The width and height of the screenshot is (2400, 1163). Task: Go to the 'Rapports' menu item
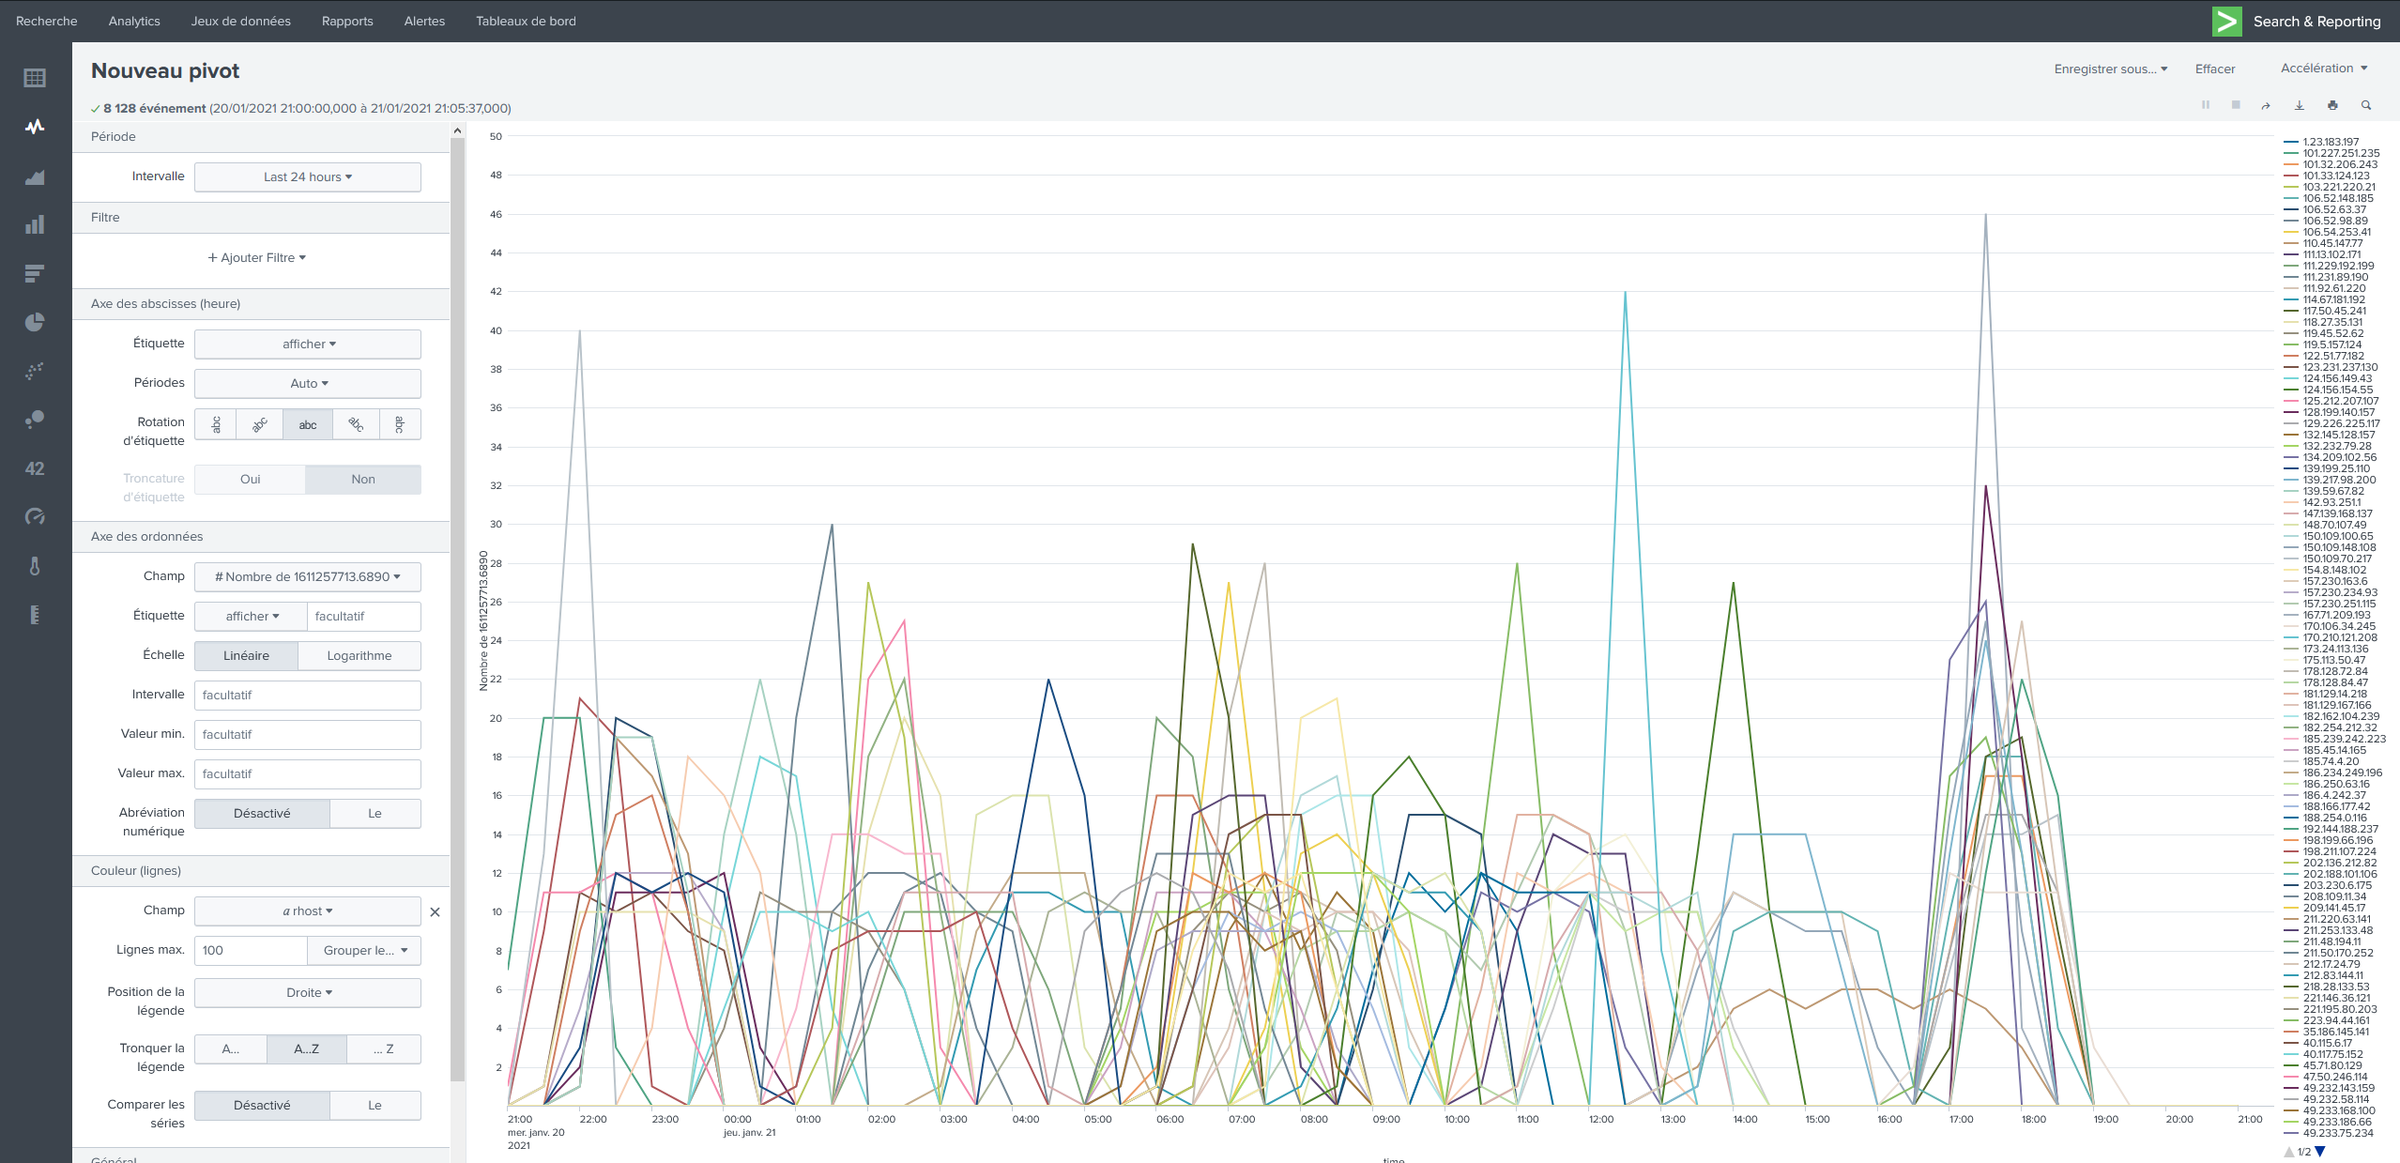347,21
